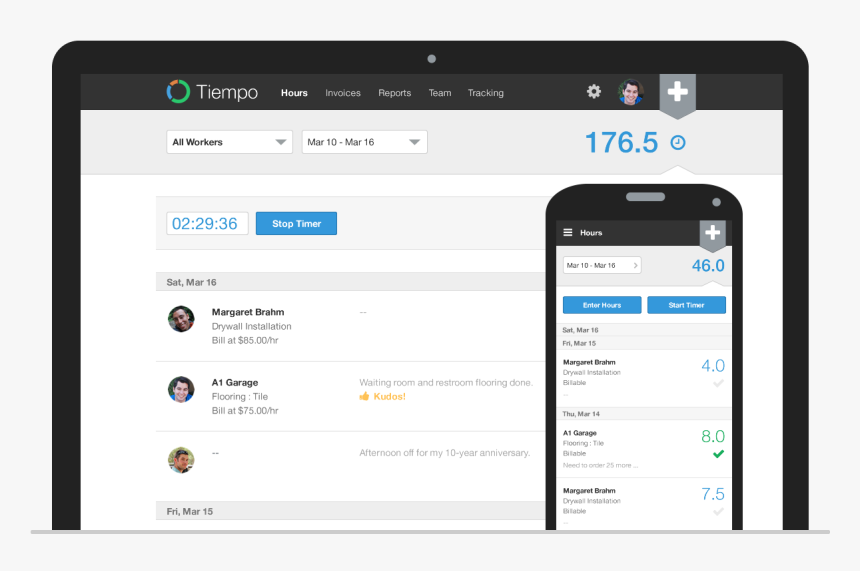Open the Invoices tab
The height and width of the screenshot is (571, 860).
coord(343,93)
